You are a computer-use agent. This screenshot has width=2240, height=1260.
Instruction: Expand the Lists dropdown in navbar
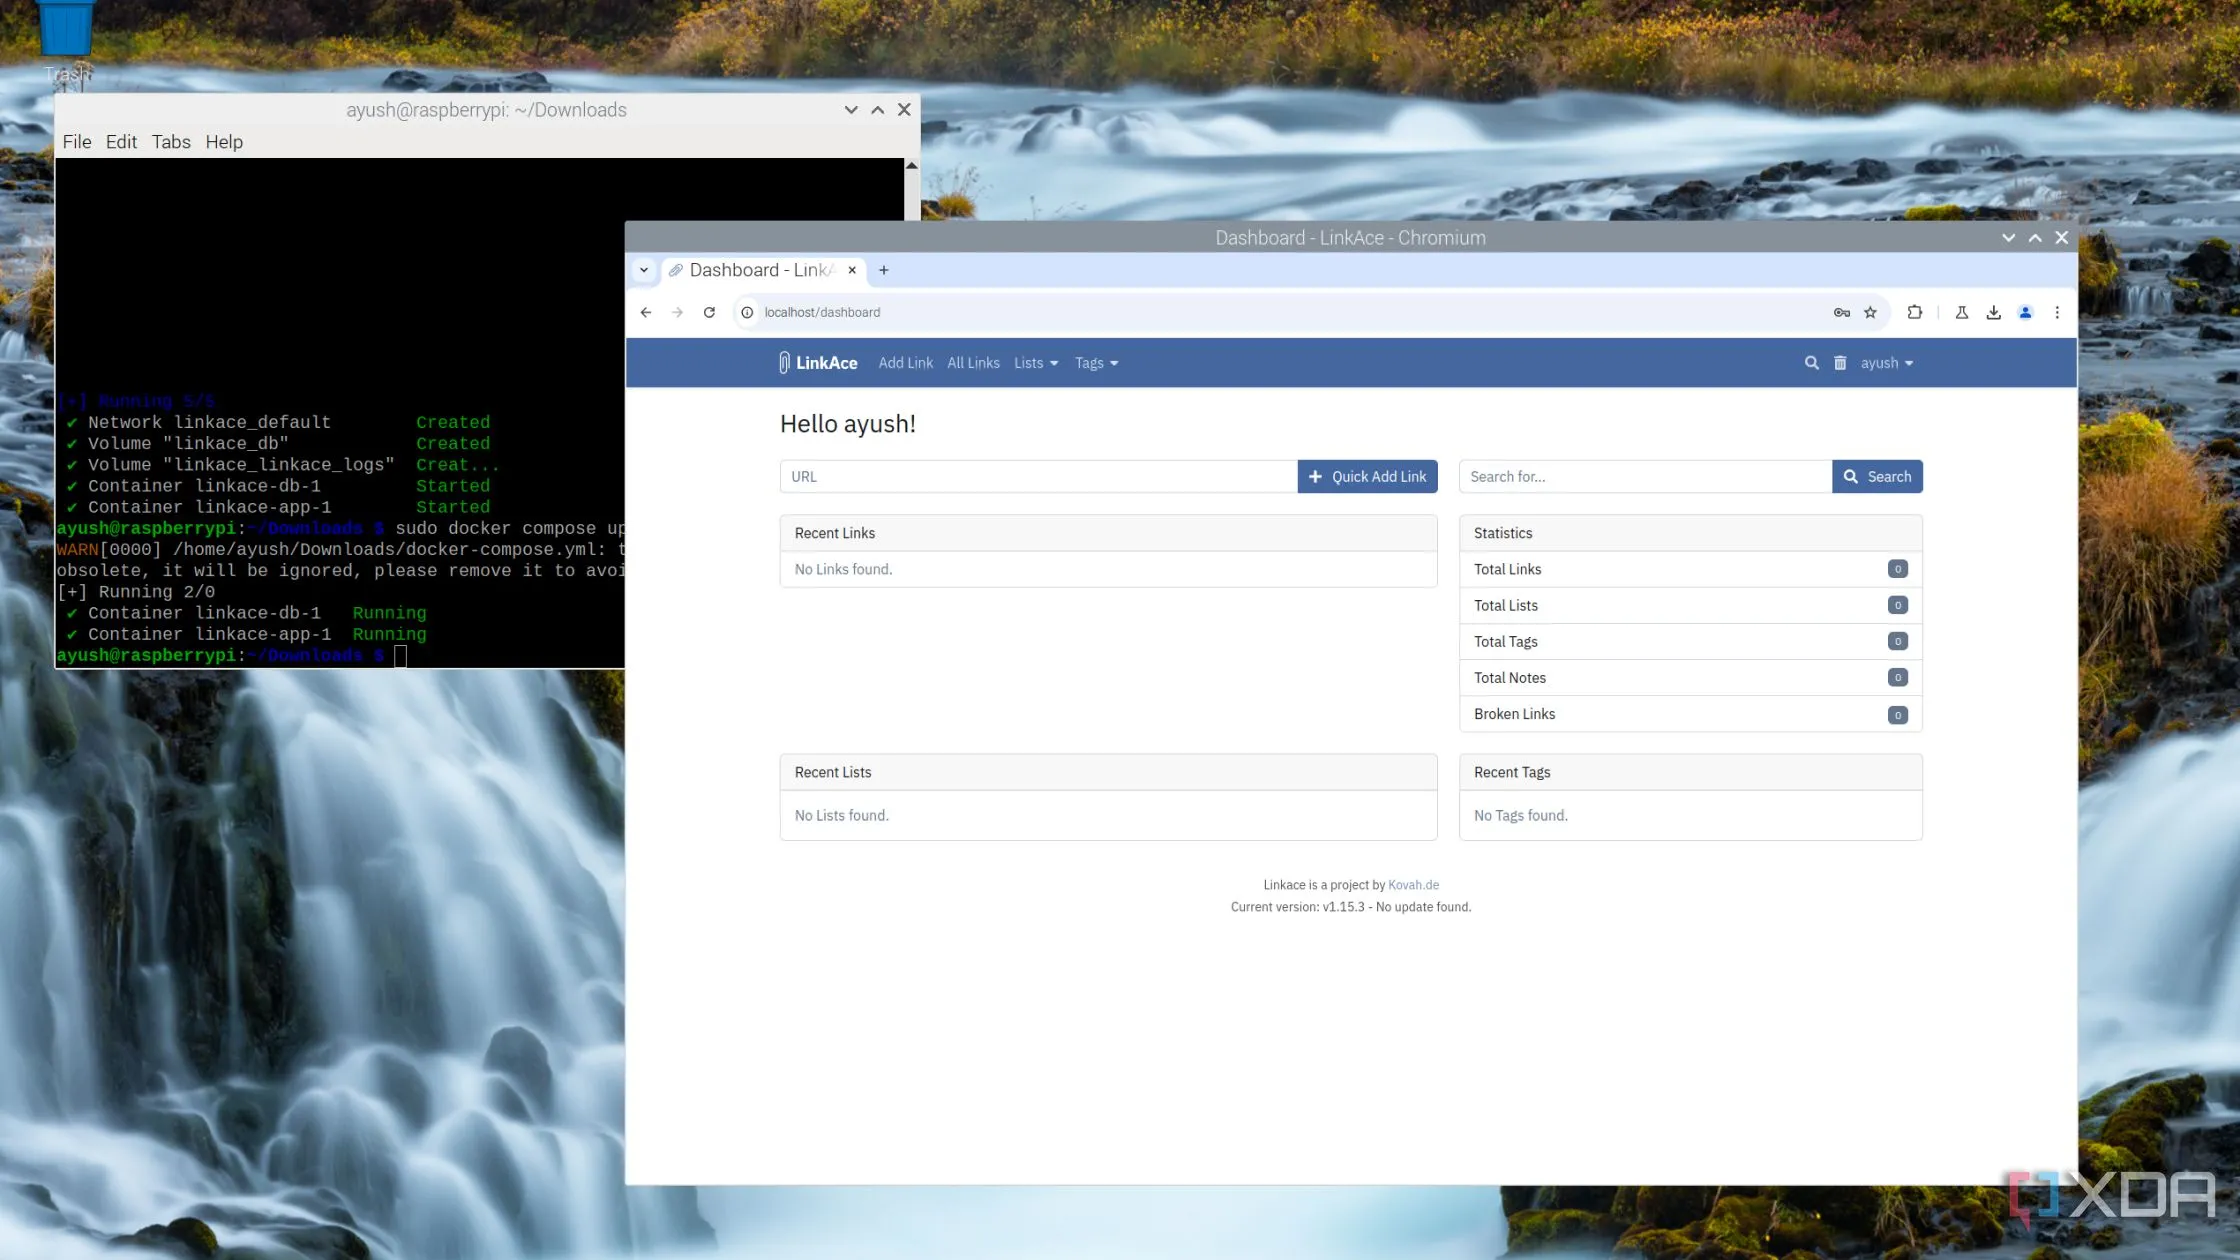pos(1036,363)
